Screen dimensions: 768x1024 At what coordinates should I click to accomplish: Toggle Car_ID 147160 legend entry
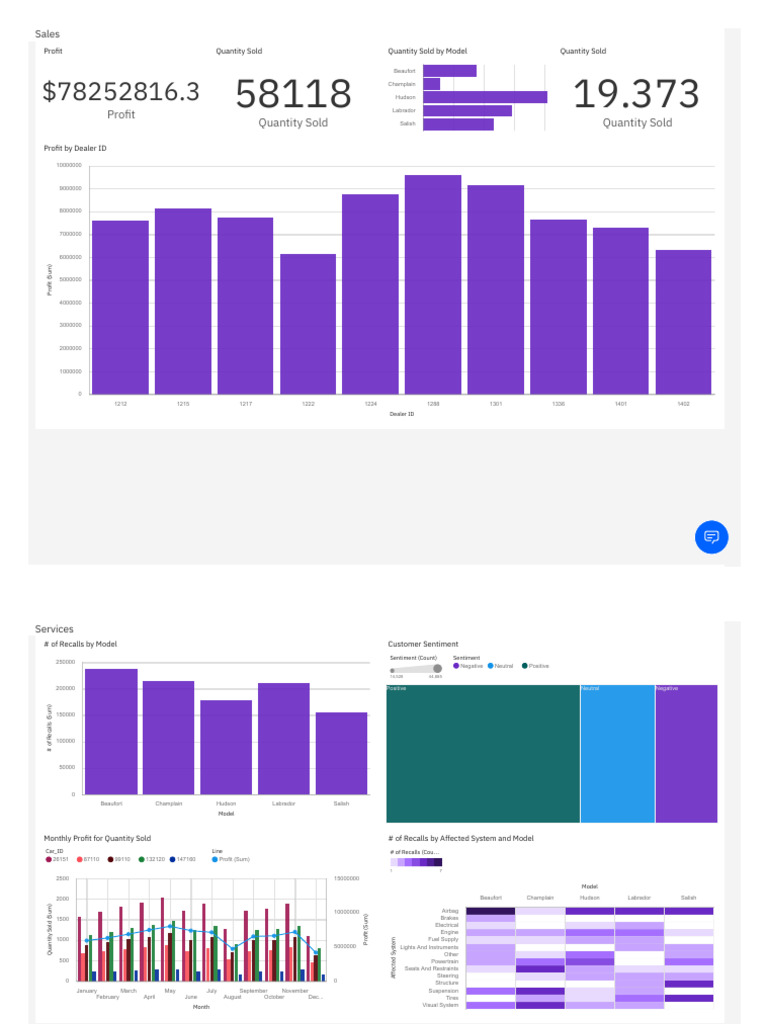coord(183,859)
